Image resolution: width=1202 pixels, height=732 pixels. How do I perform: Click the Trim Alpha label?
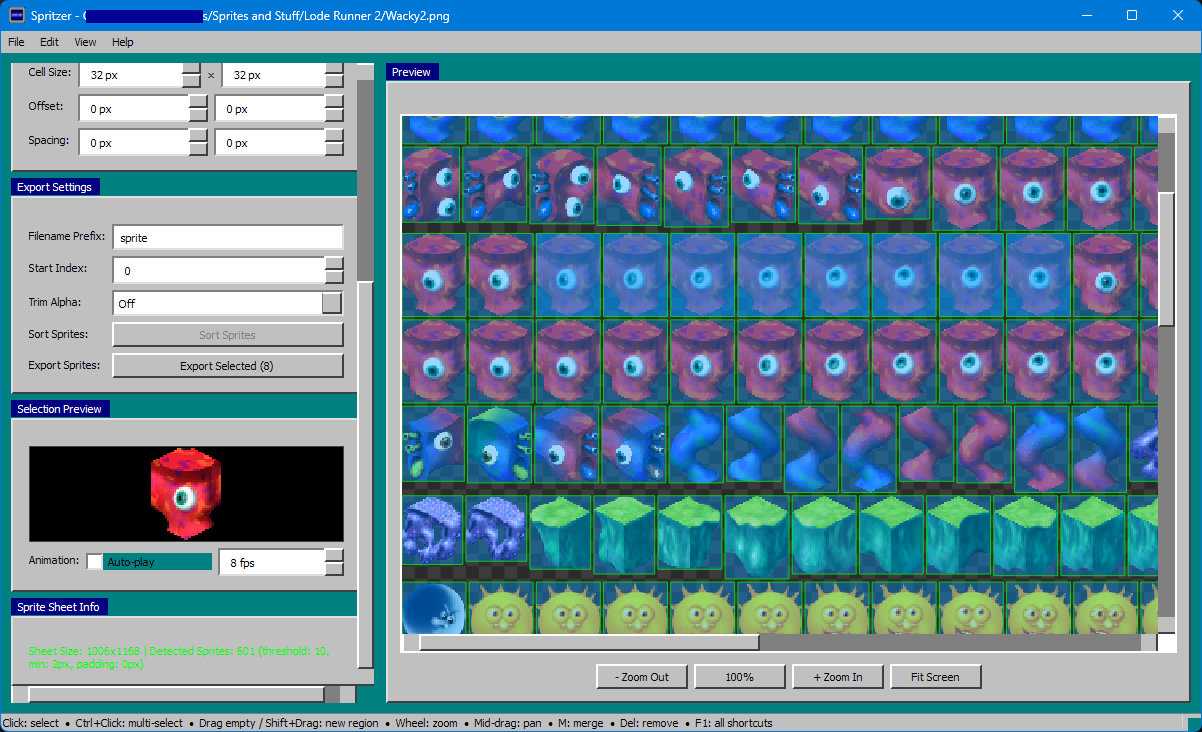pyautogui.click(x=55, y=302)
